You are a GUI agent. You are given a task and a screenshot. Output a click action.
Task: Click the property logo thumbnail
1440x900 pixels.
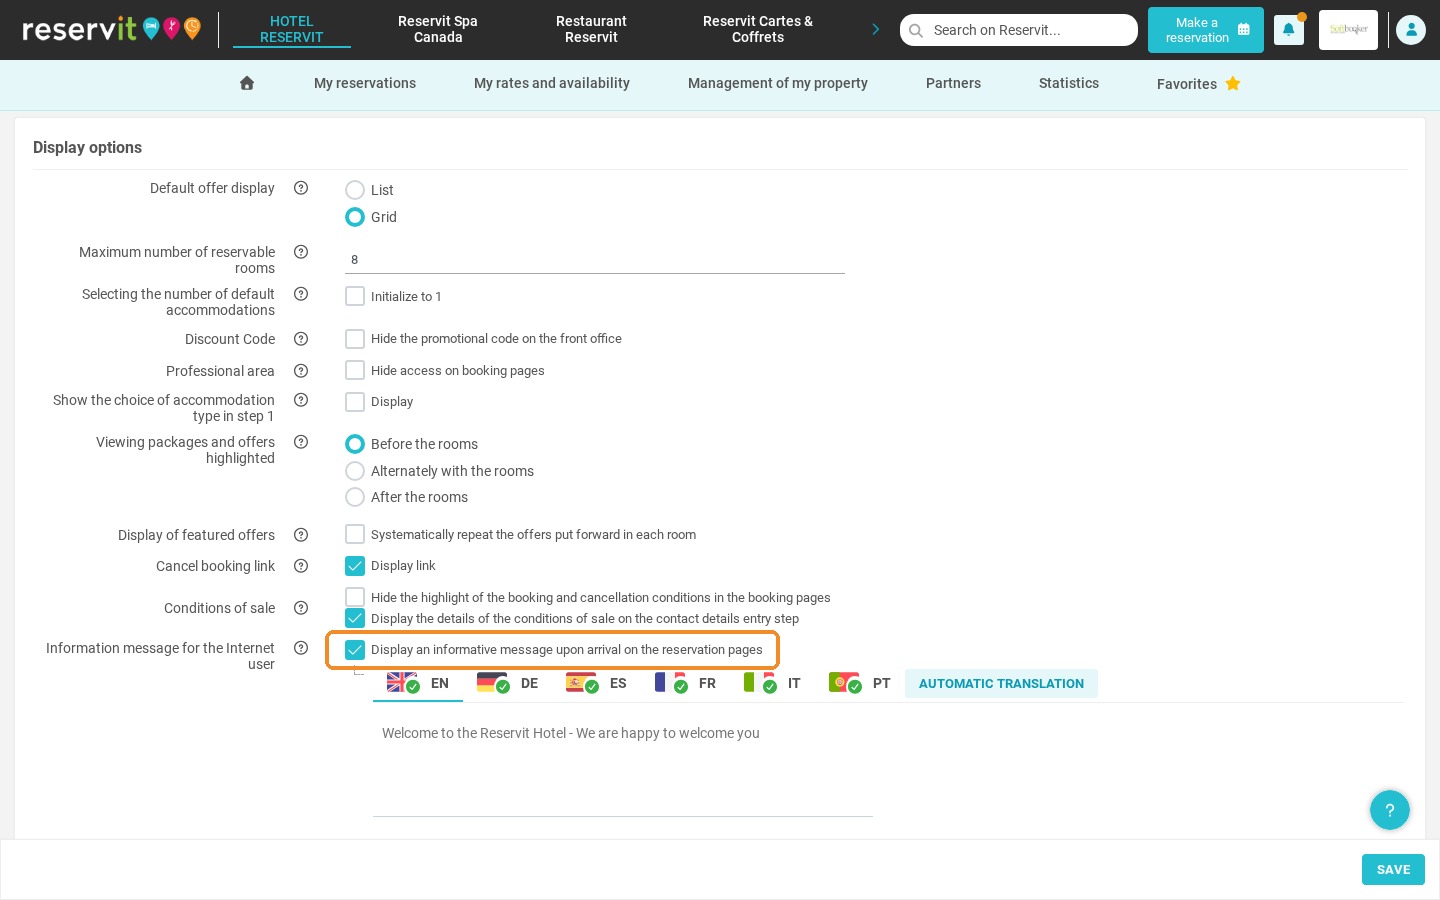[x=1348, y=30]
